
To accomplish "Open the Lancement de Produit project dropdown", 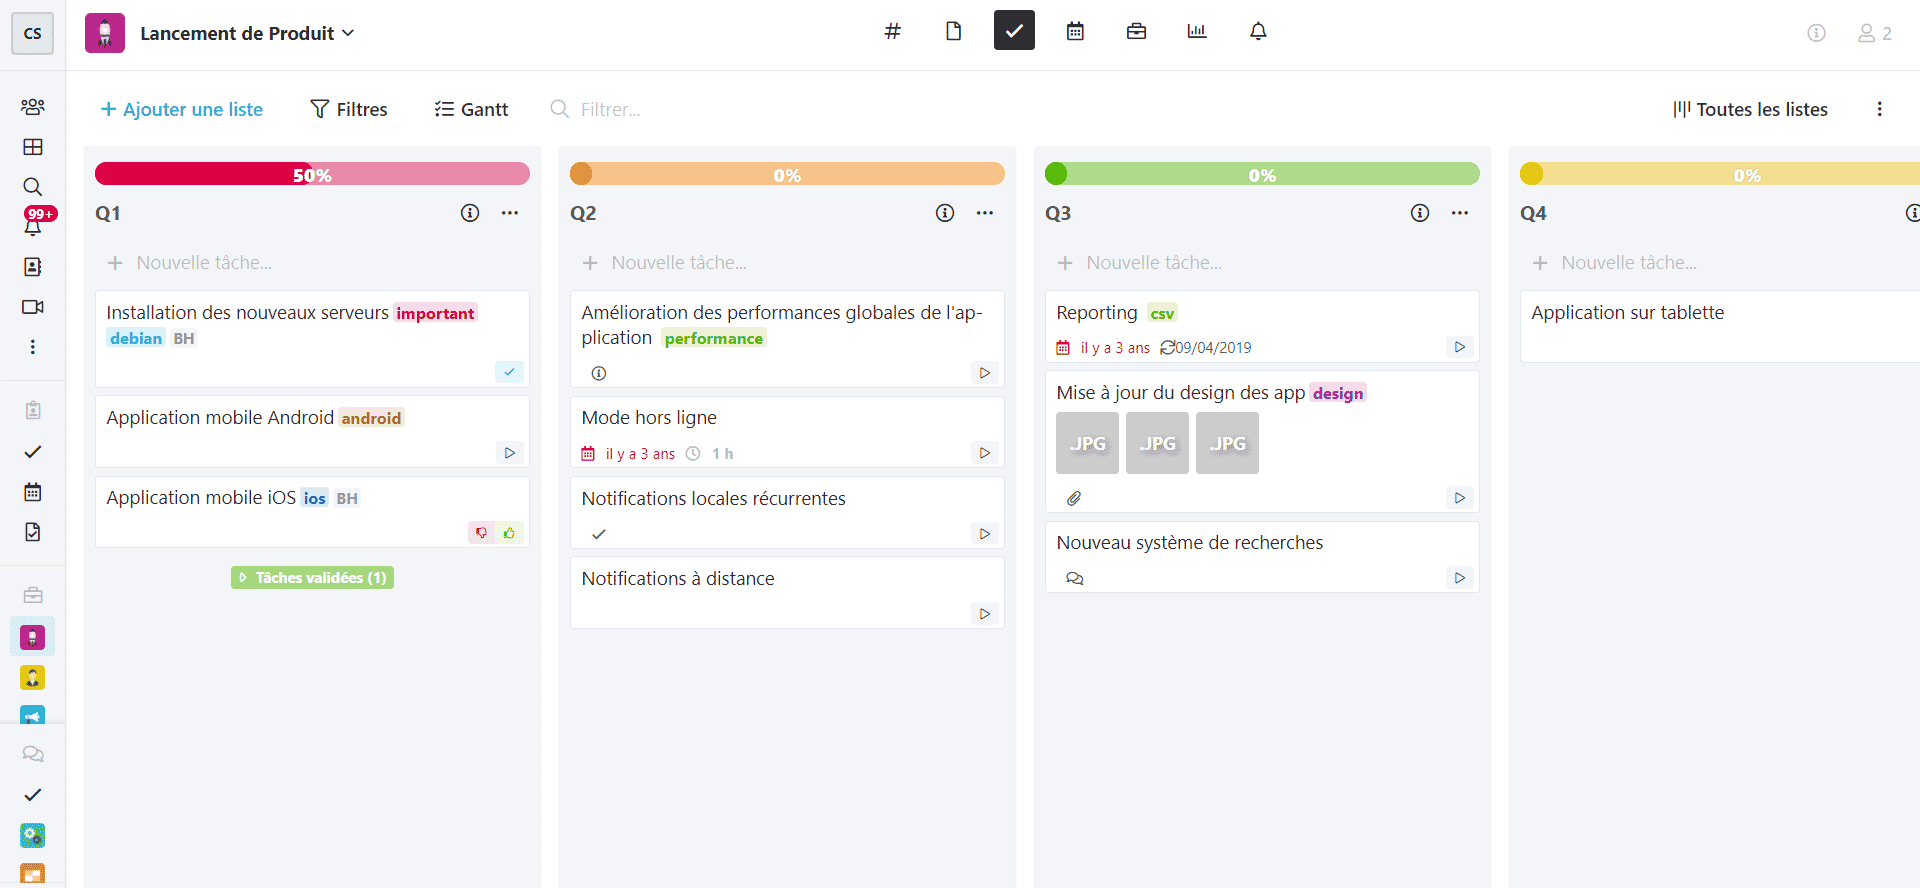I will [x=247, y=33].
